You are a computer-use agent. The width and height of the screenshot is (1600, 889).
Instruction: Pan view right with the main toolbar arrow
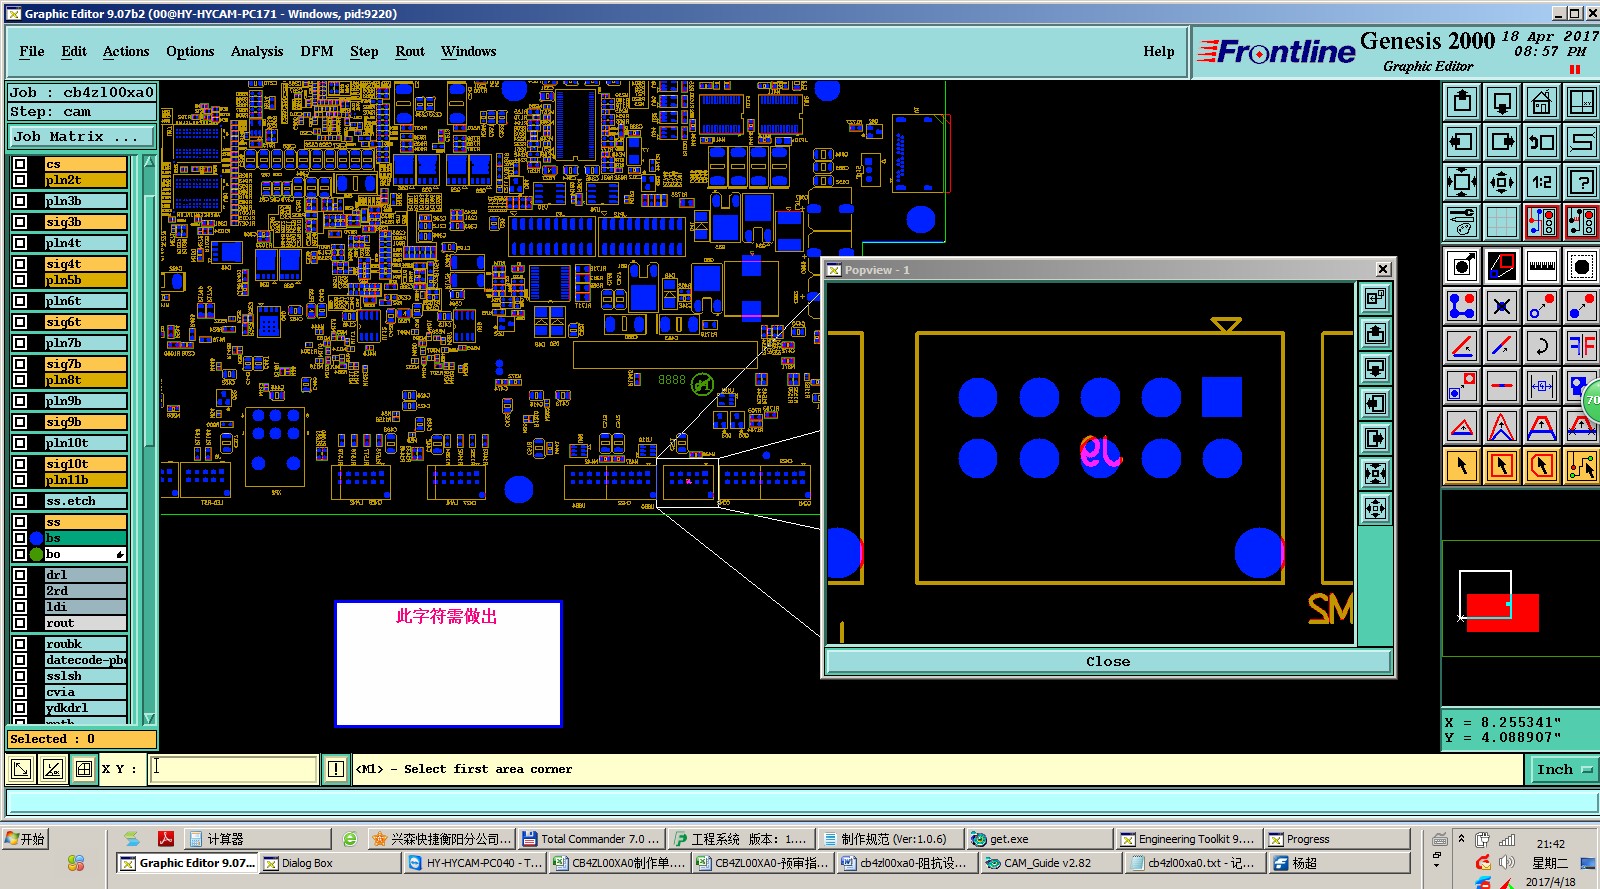[x=1502, y=142]
